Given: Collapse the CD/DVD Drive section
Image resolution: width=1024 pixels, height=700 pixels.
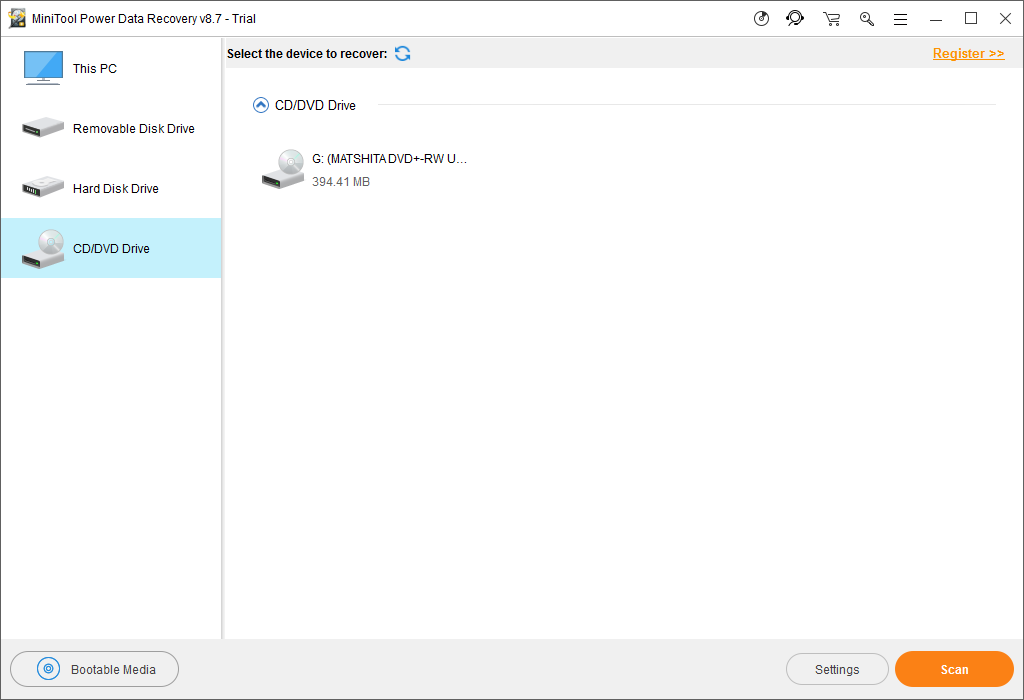Looking at the screenshot, I should click(261, 105).
